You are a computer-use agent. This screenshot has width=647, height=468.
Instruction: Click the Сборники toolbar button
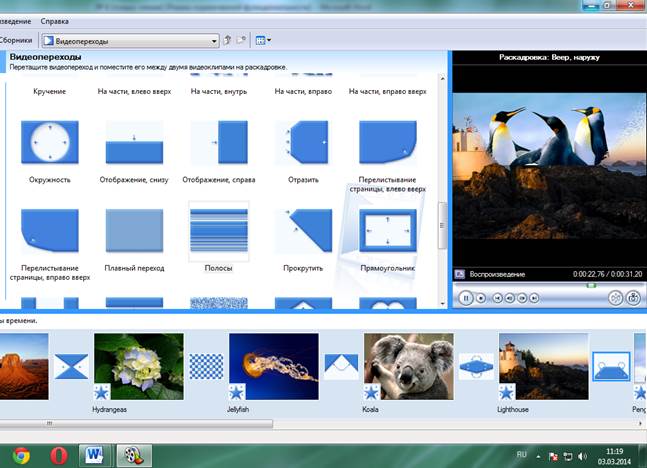(17, 40)
